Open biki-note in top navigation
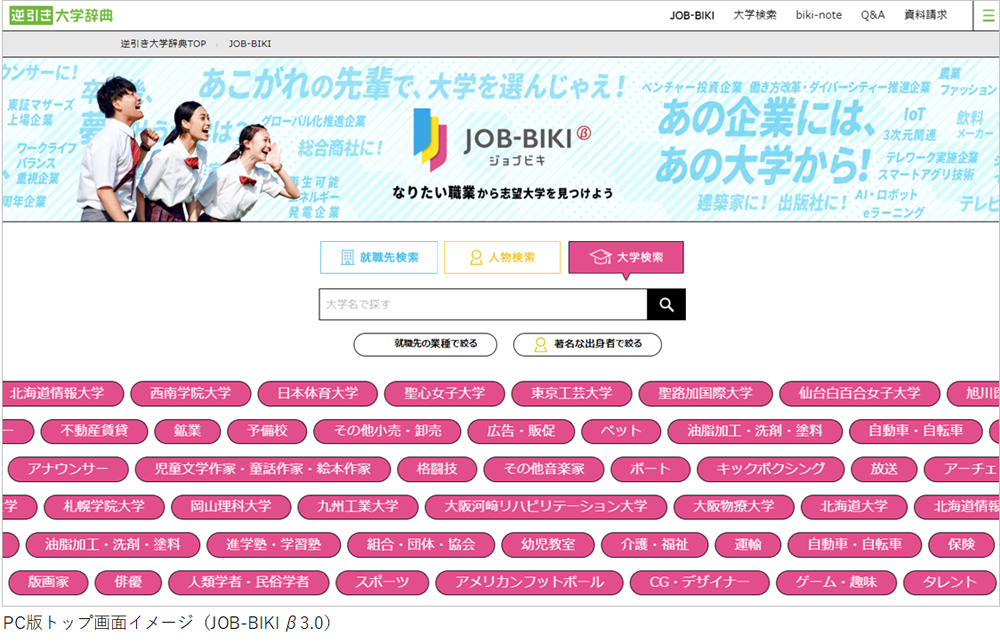 coord(818,15)
